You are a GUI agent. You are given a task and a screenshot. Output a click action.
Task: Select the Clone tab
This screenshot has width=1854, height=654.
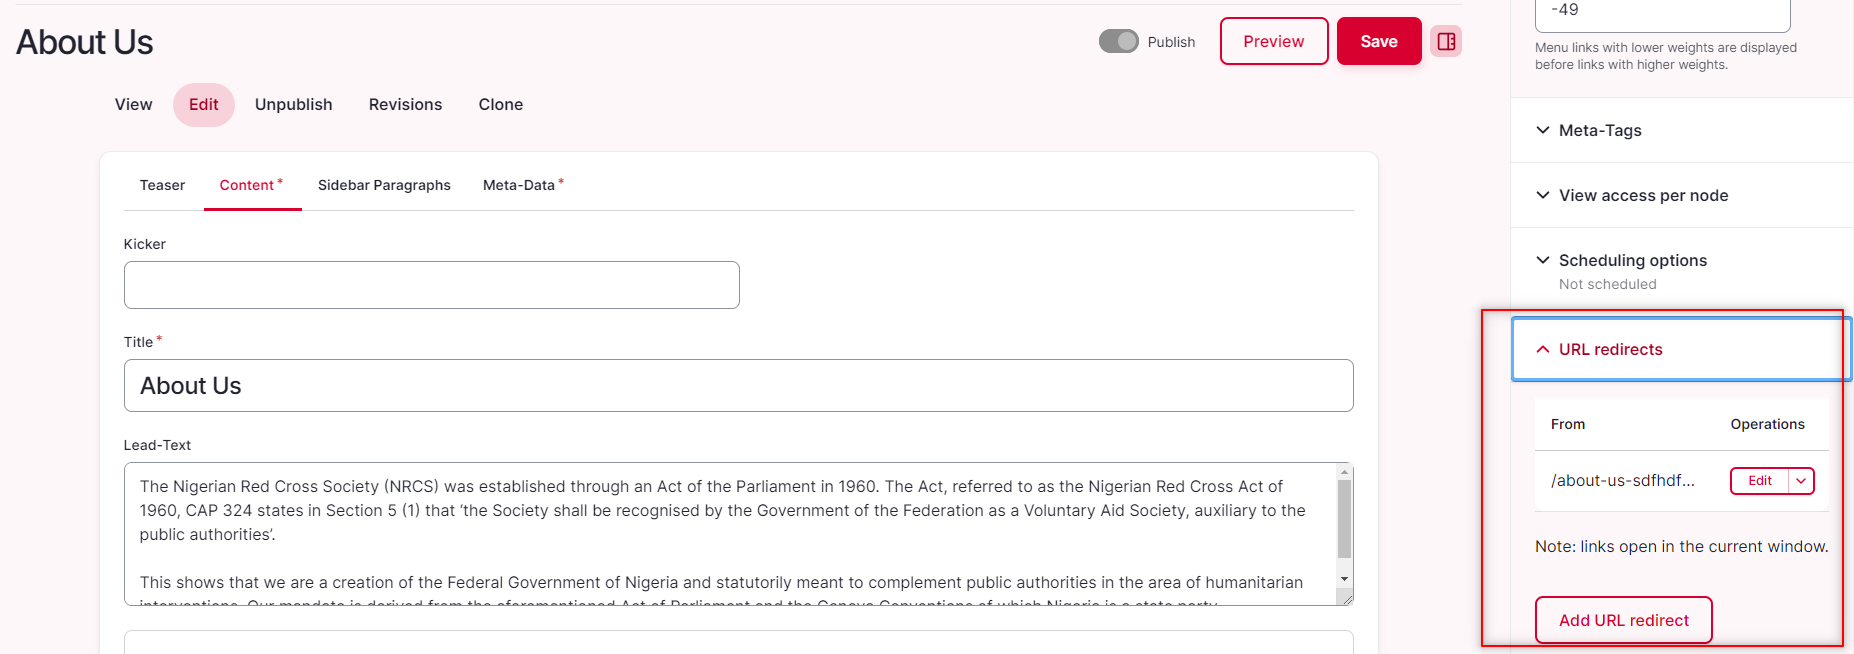coord(501,104)
